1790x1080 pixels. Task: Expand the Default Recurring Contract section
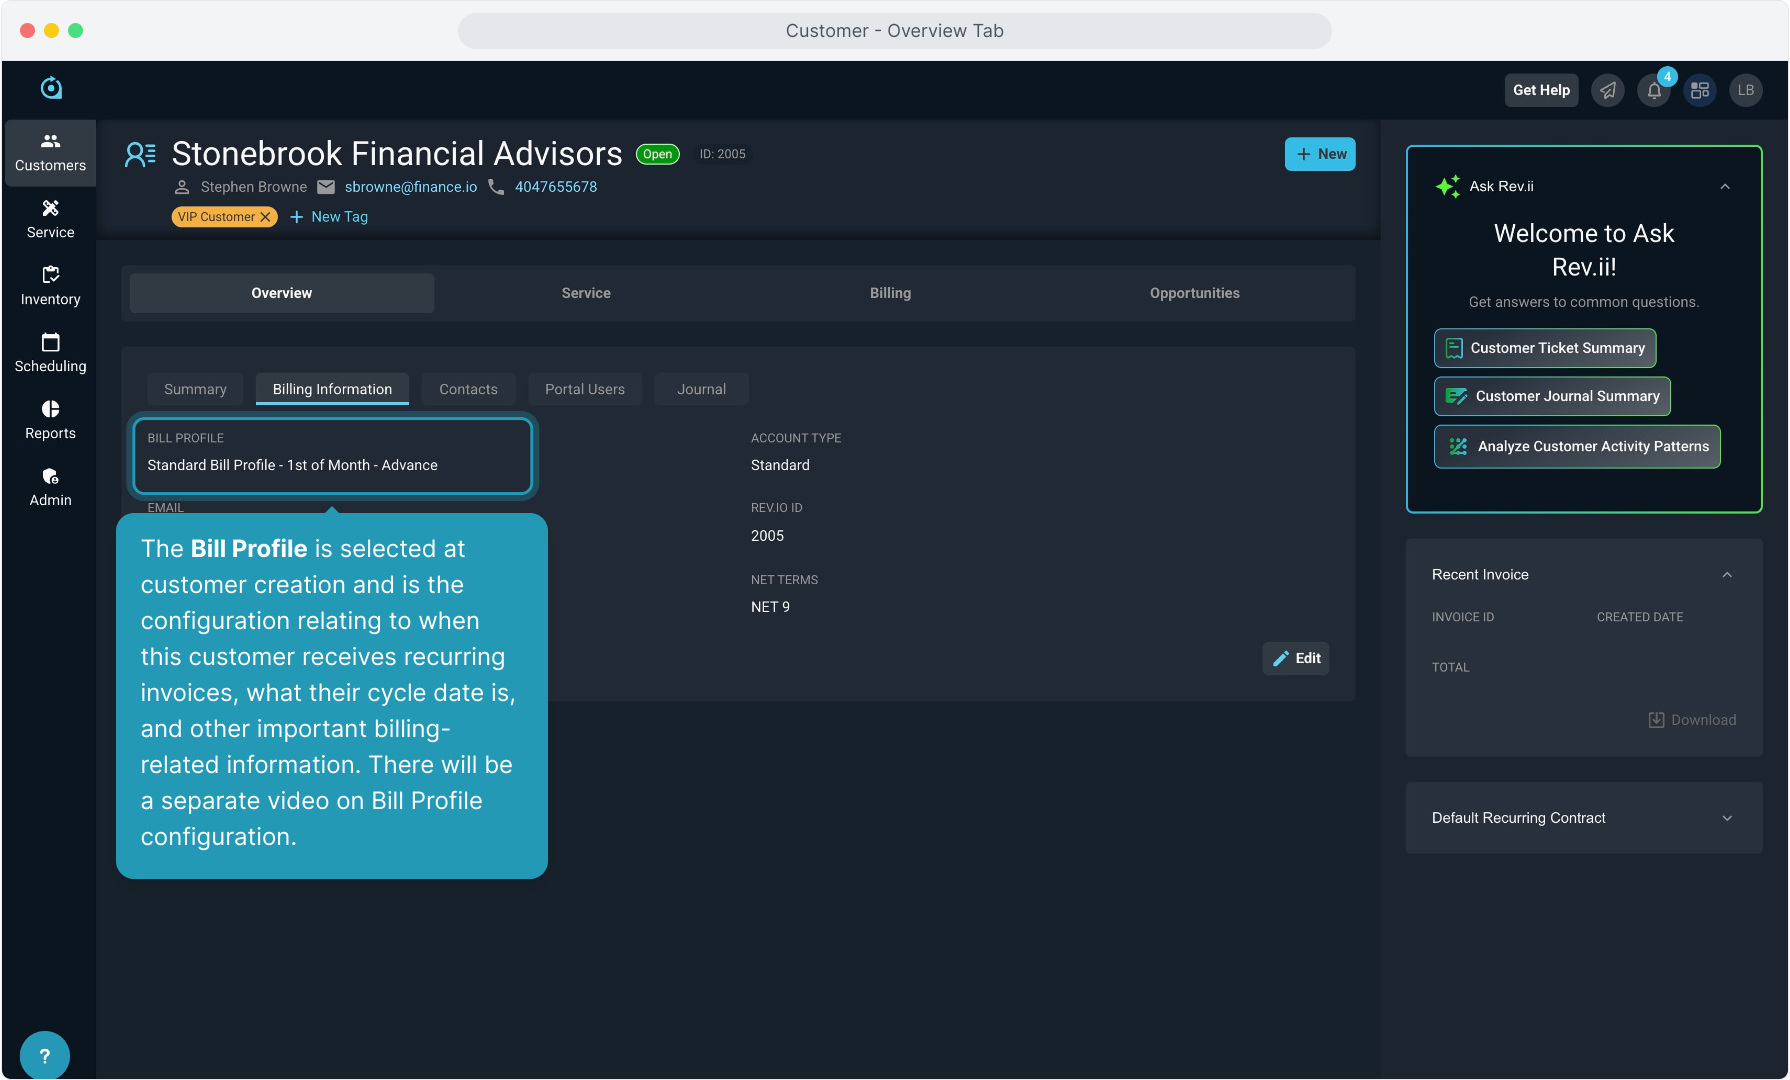(x=1726, y=818)
